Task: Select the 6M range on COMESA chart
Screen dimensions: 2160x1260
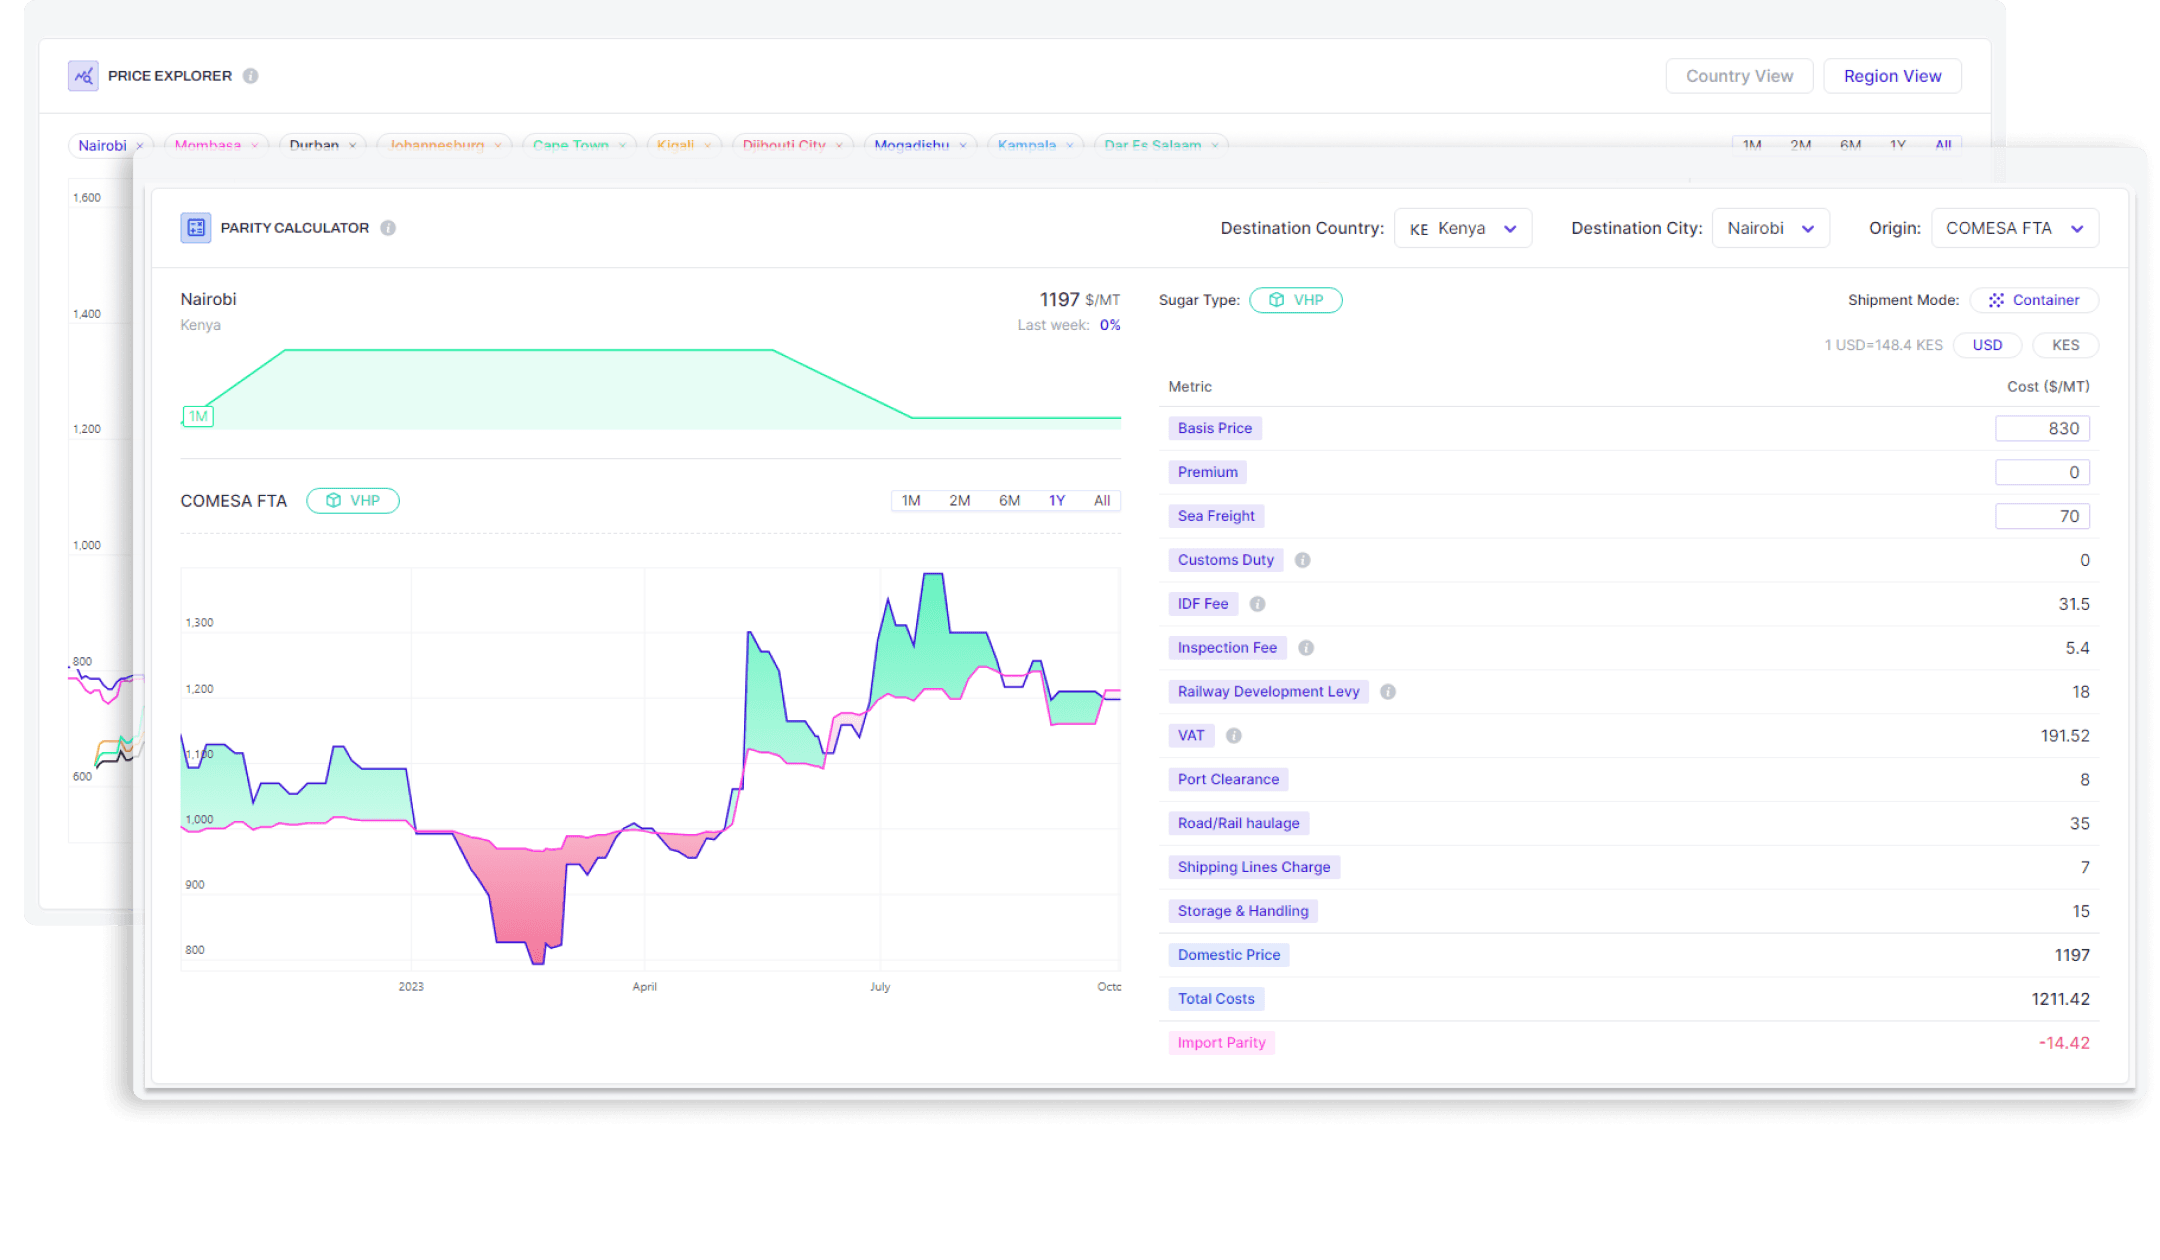Action: [1009, 500]
